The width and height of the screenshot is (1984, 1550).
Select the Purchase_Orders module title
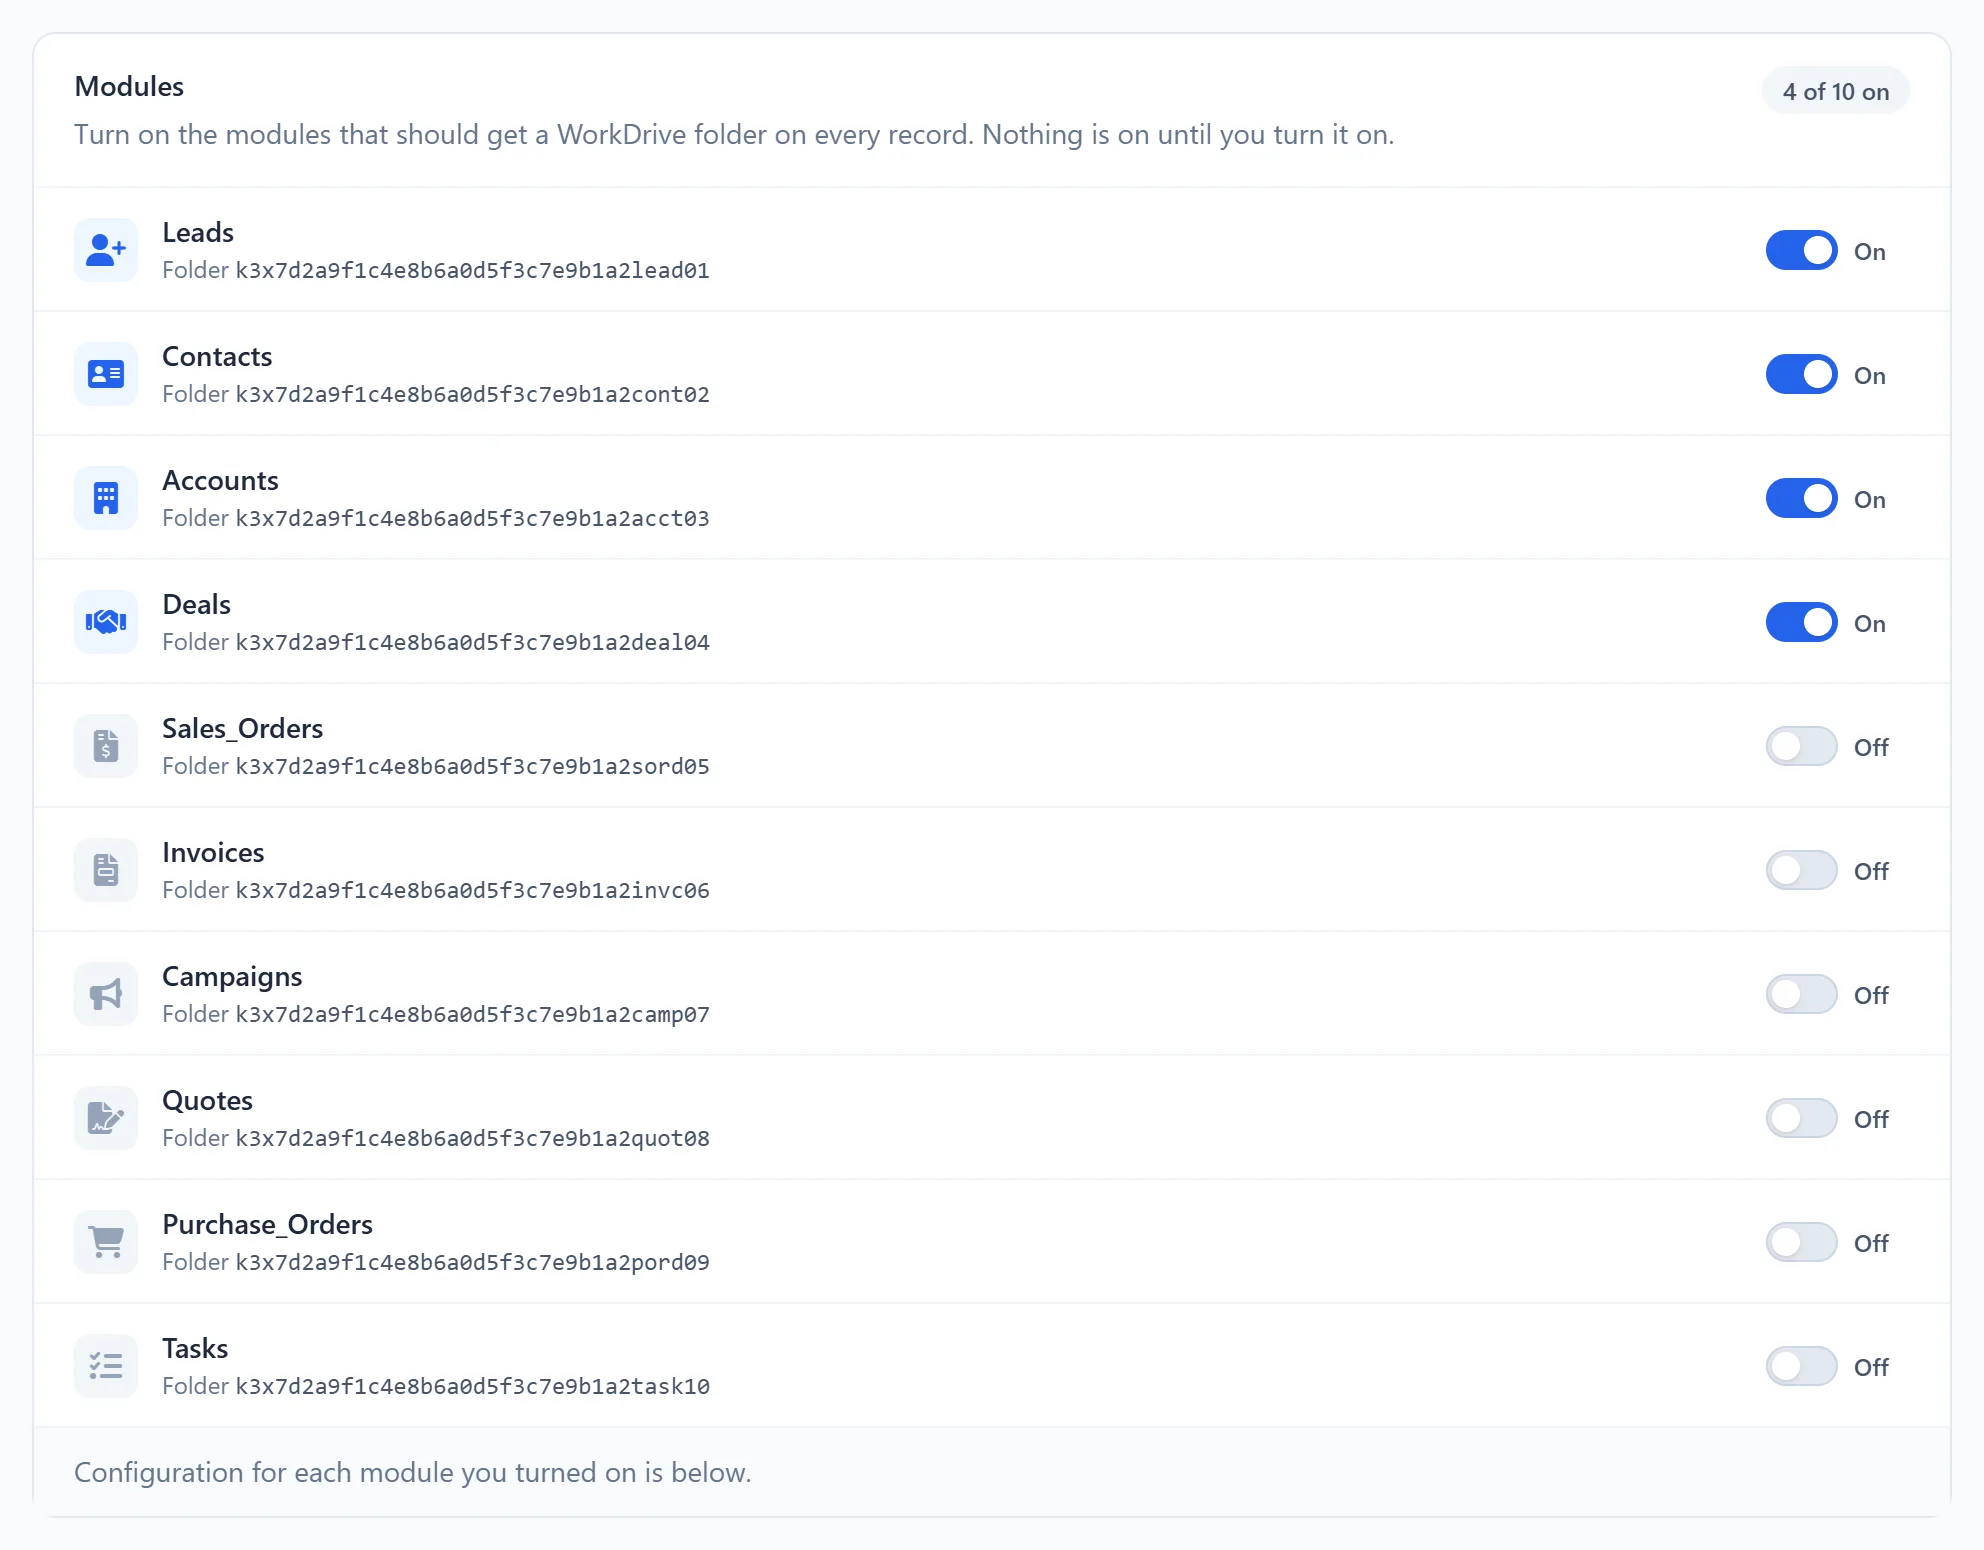click(267, 1224)
